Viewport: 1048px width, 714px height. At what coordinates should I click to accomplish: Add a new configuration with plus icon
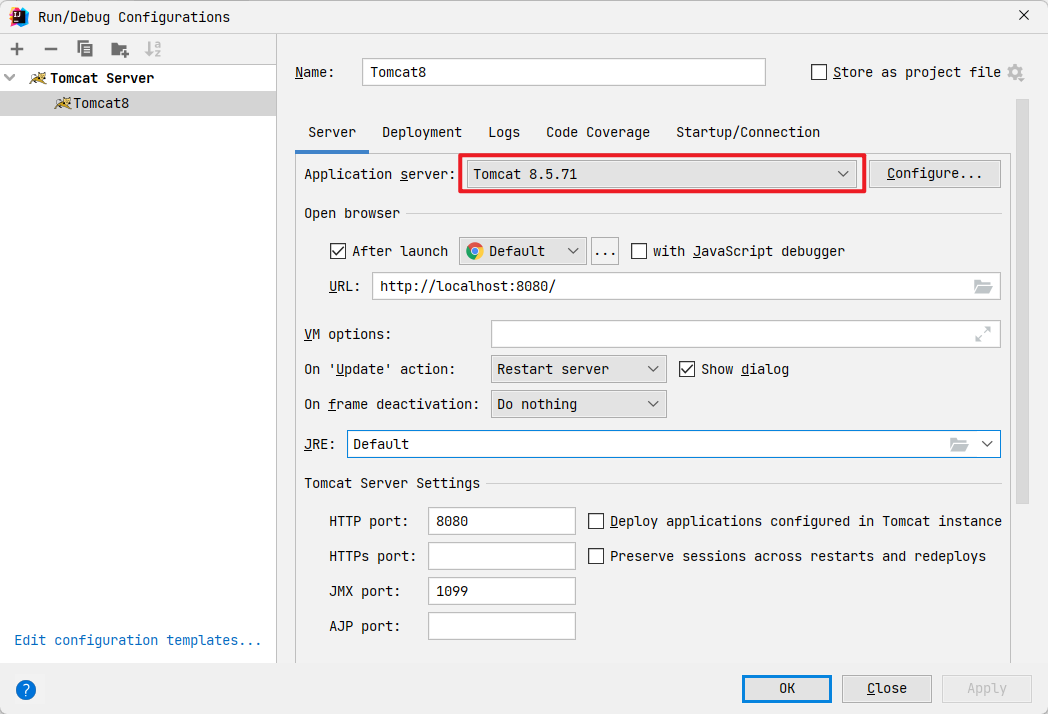point(17,49)
